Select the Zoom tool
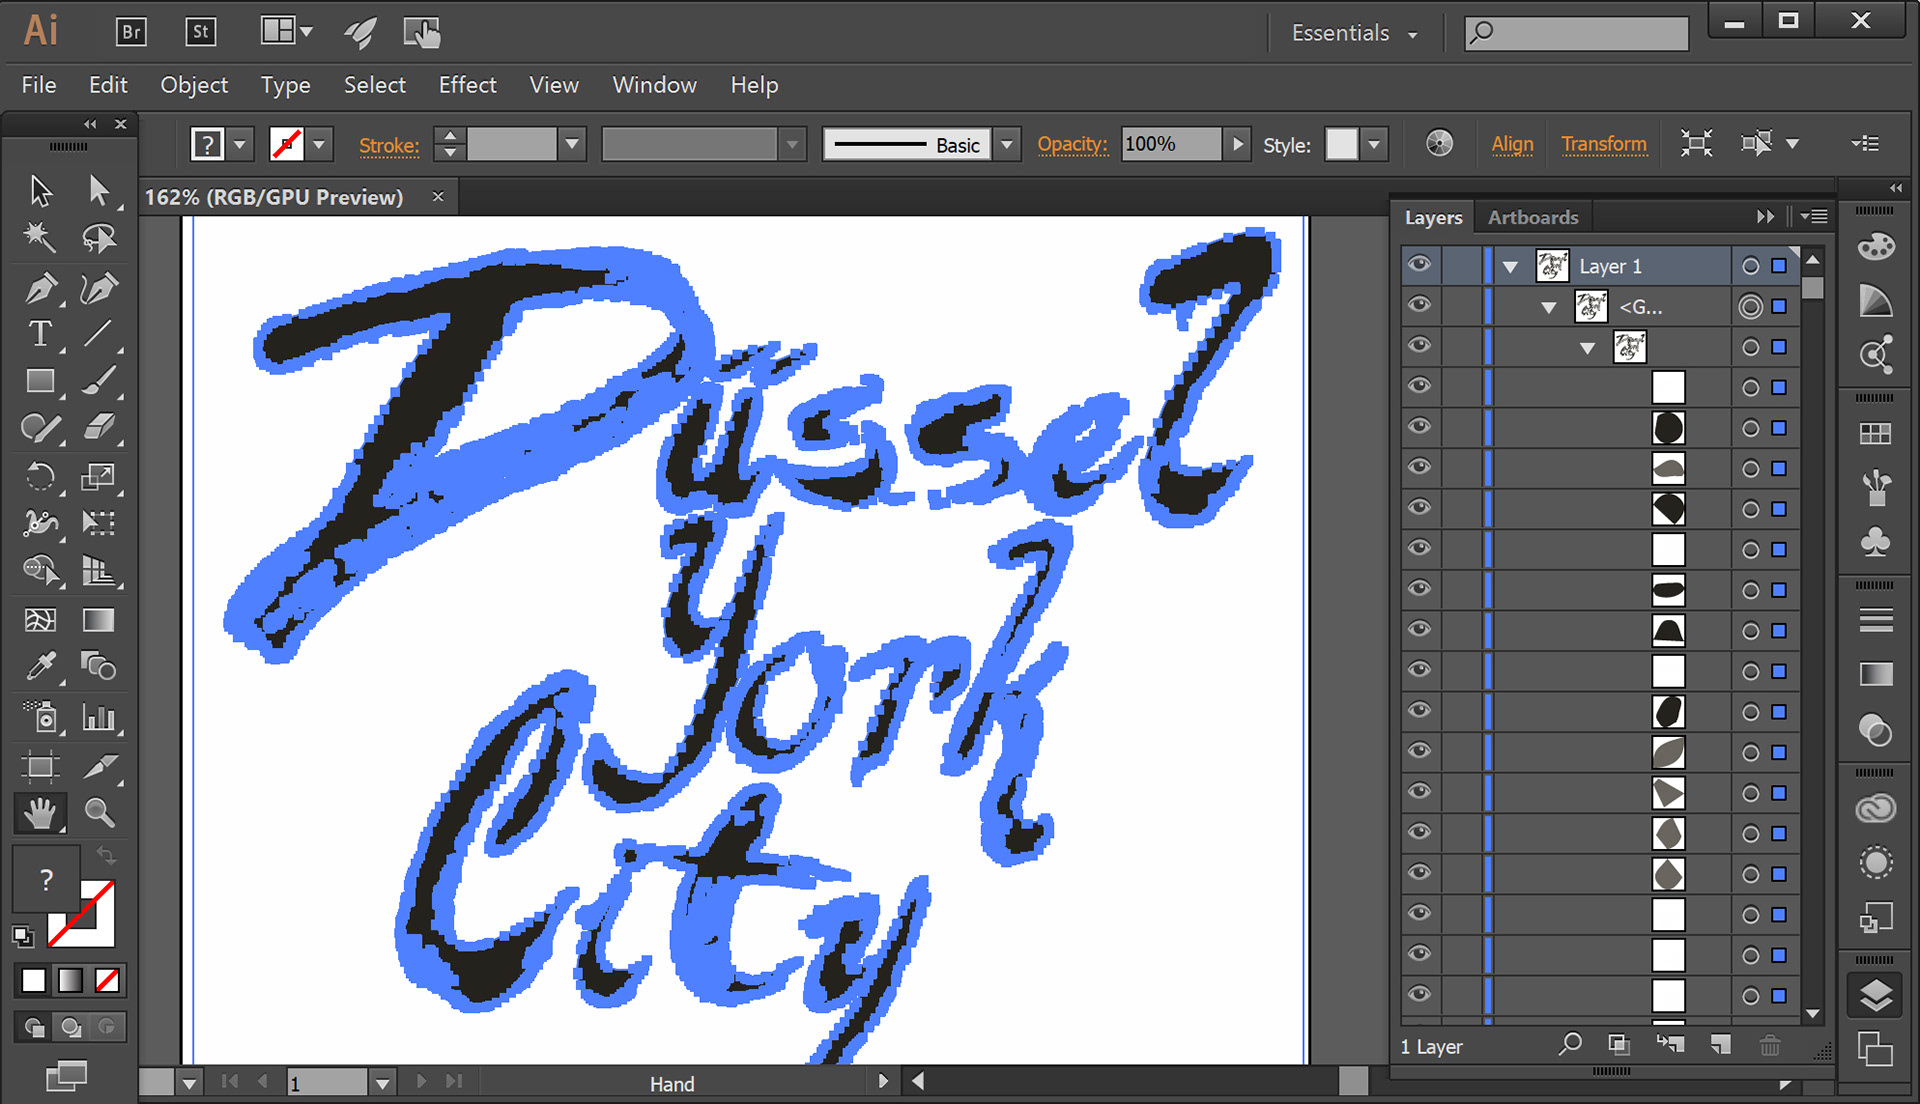Image resolution: width=1920 pixels, height=1104 pixels. pyautogui.click(x=98, y=813)
